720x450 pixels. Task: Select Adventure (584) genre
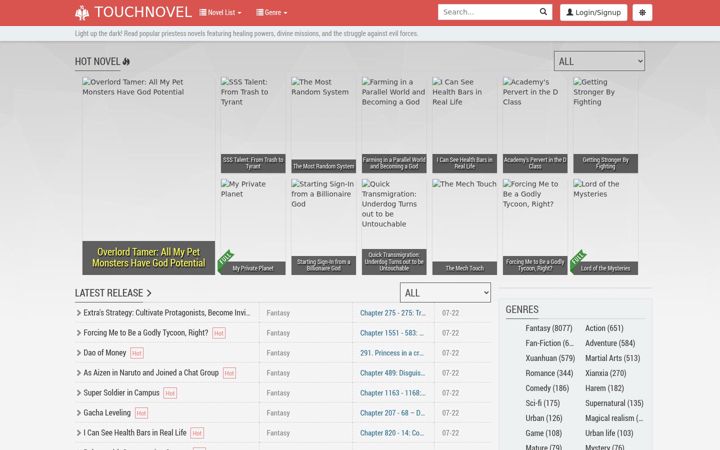610,343
